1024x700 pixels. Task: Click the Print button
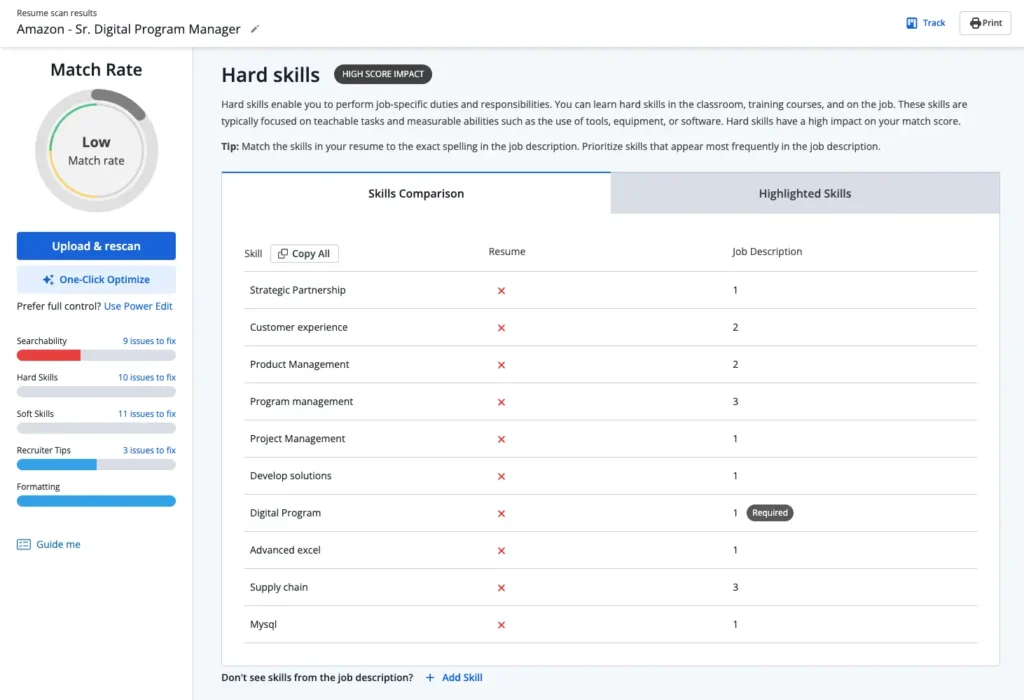(x=985, y=23)
